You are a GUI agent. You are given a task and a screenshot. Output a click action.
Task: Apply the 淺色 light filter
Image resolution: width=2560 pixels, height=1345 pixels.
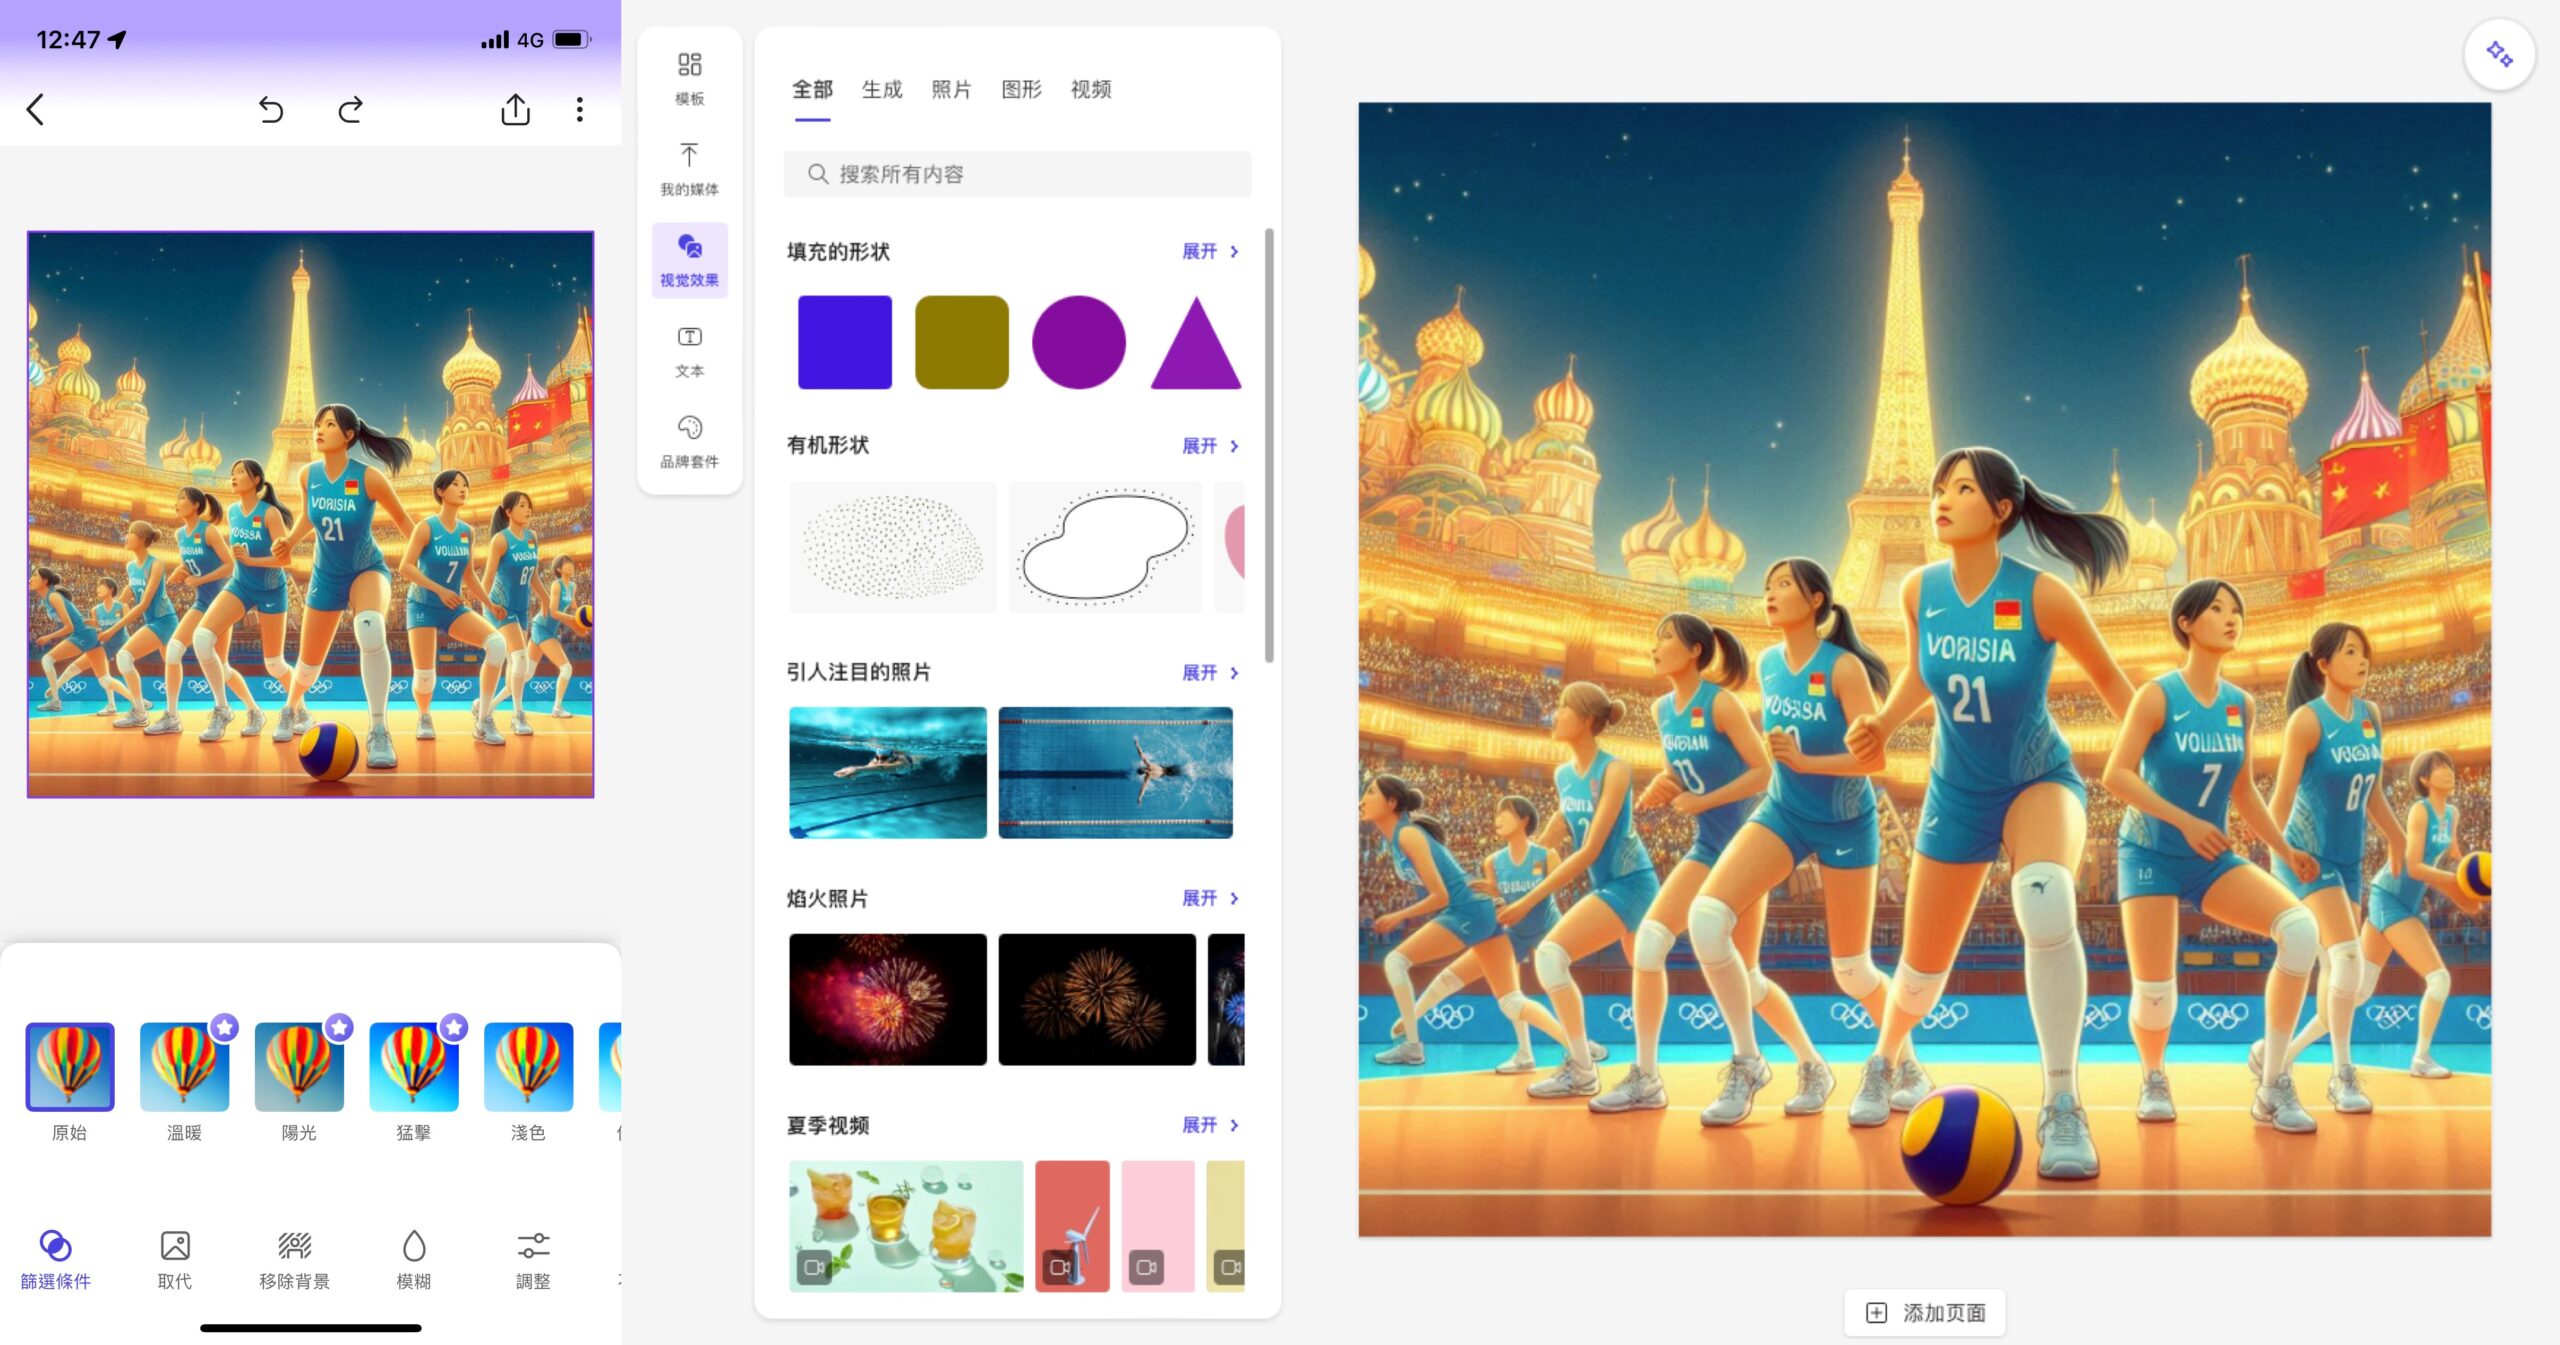point(528,1067)
